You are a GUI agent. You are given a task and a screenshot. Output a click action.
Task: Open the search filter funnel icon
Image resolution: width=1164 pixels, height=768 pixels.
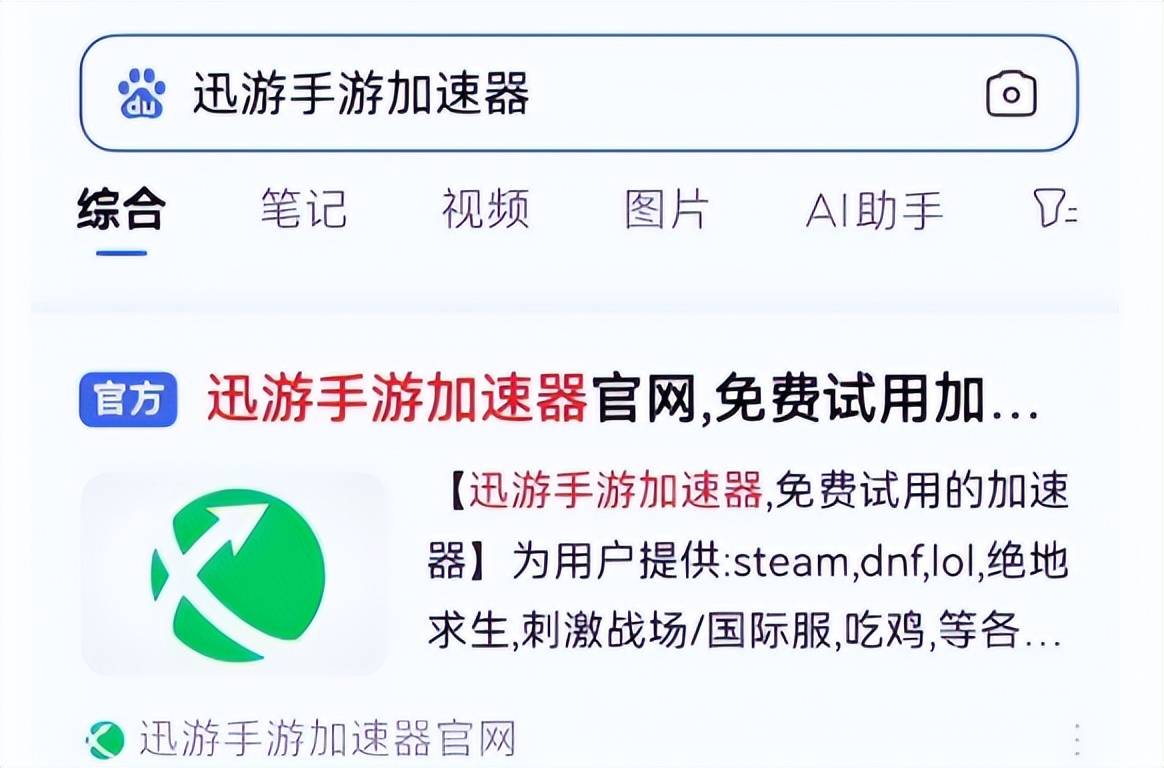(1054, 207)
